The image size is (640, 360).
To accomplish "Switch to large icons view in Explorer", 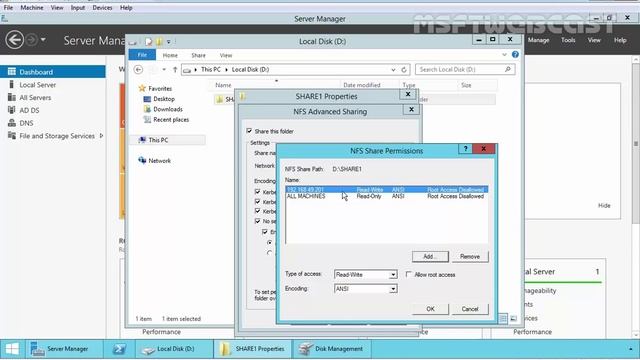I will (x=513, y=318).
